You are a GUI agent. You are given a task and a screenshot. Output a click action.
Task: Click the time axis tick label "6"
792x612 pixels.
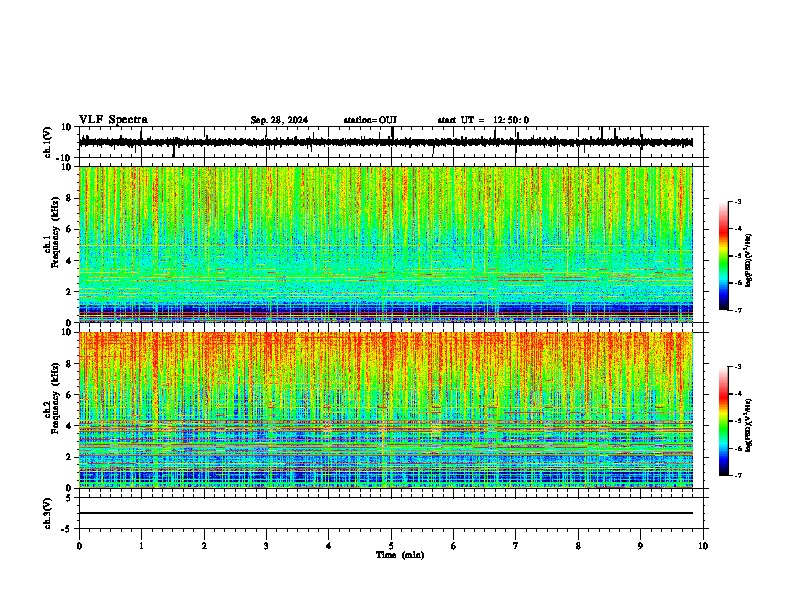[x=454, y=546]
